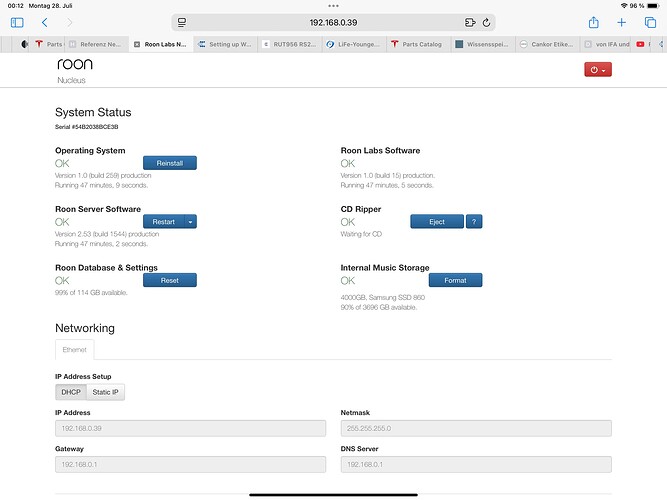Click the address bar showing 192.168.0.39
The height and width of the screenshot is (500, 667).
(333, 23)
